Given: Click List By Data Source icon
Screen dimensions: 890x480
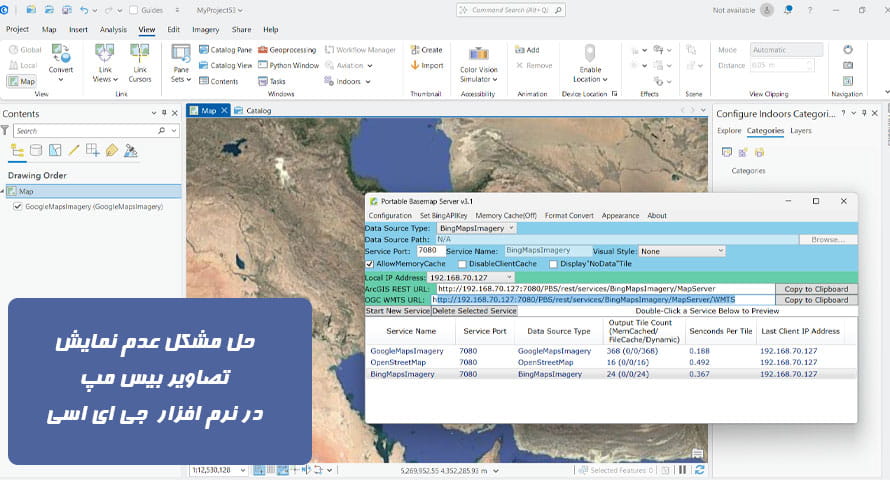Looking at the screenshot, I should click(x=36, y=150).
